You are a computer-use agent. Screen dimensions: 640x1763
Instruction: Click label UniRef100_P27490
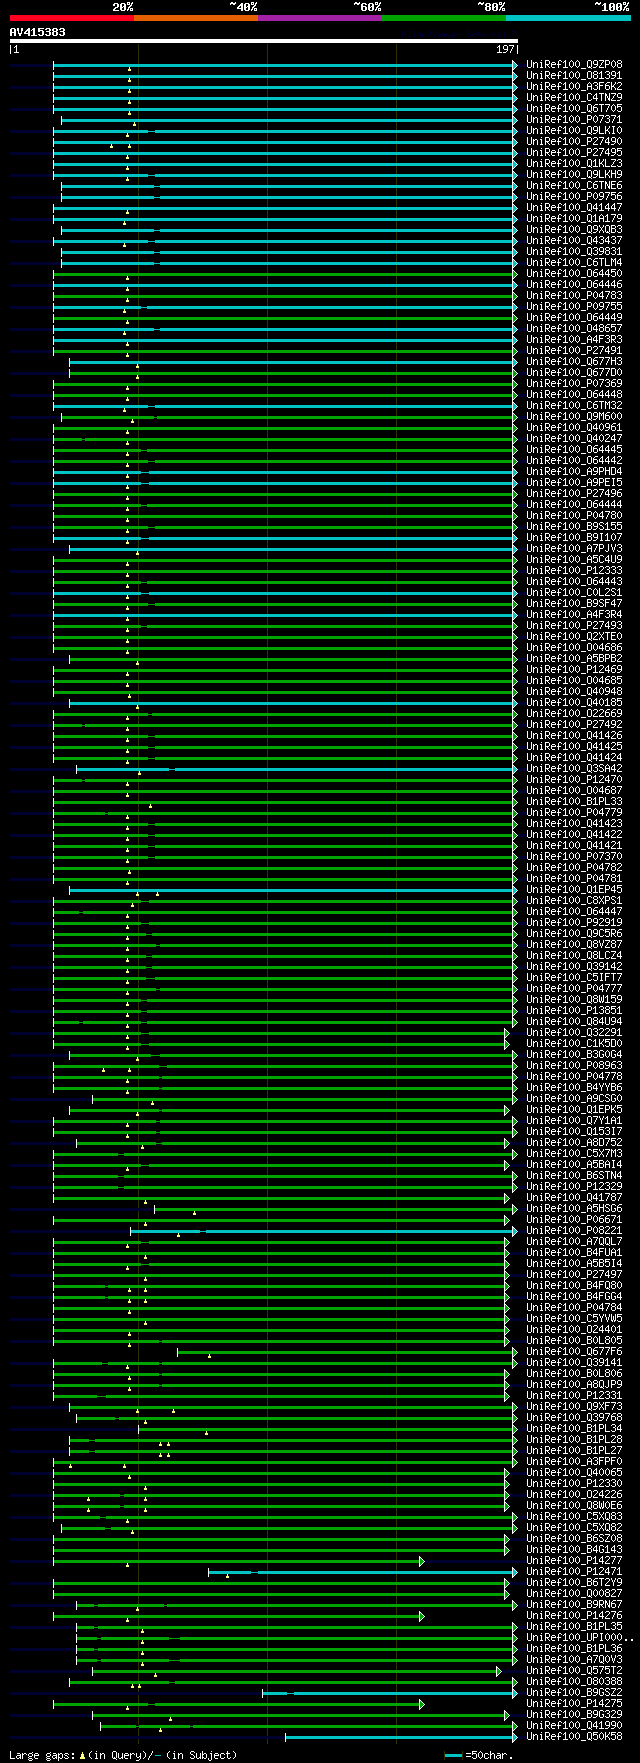coord(574,141)
